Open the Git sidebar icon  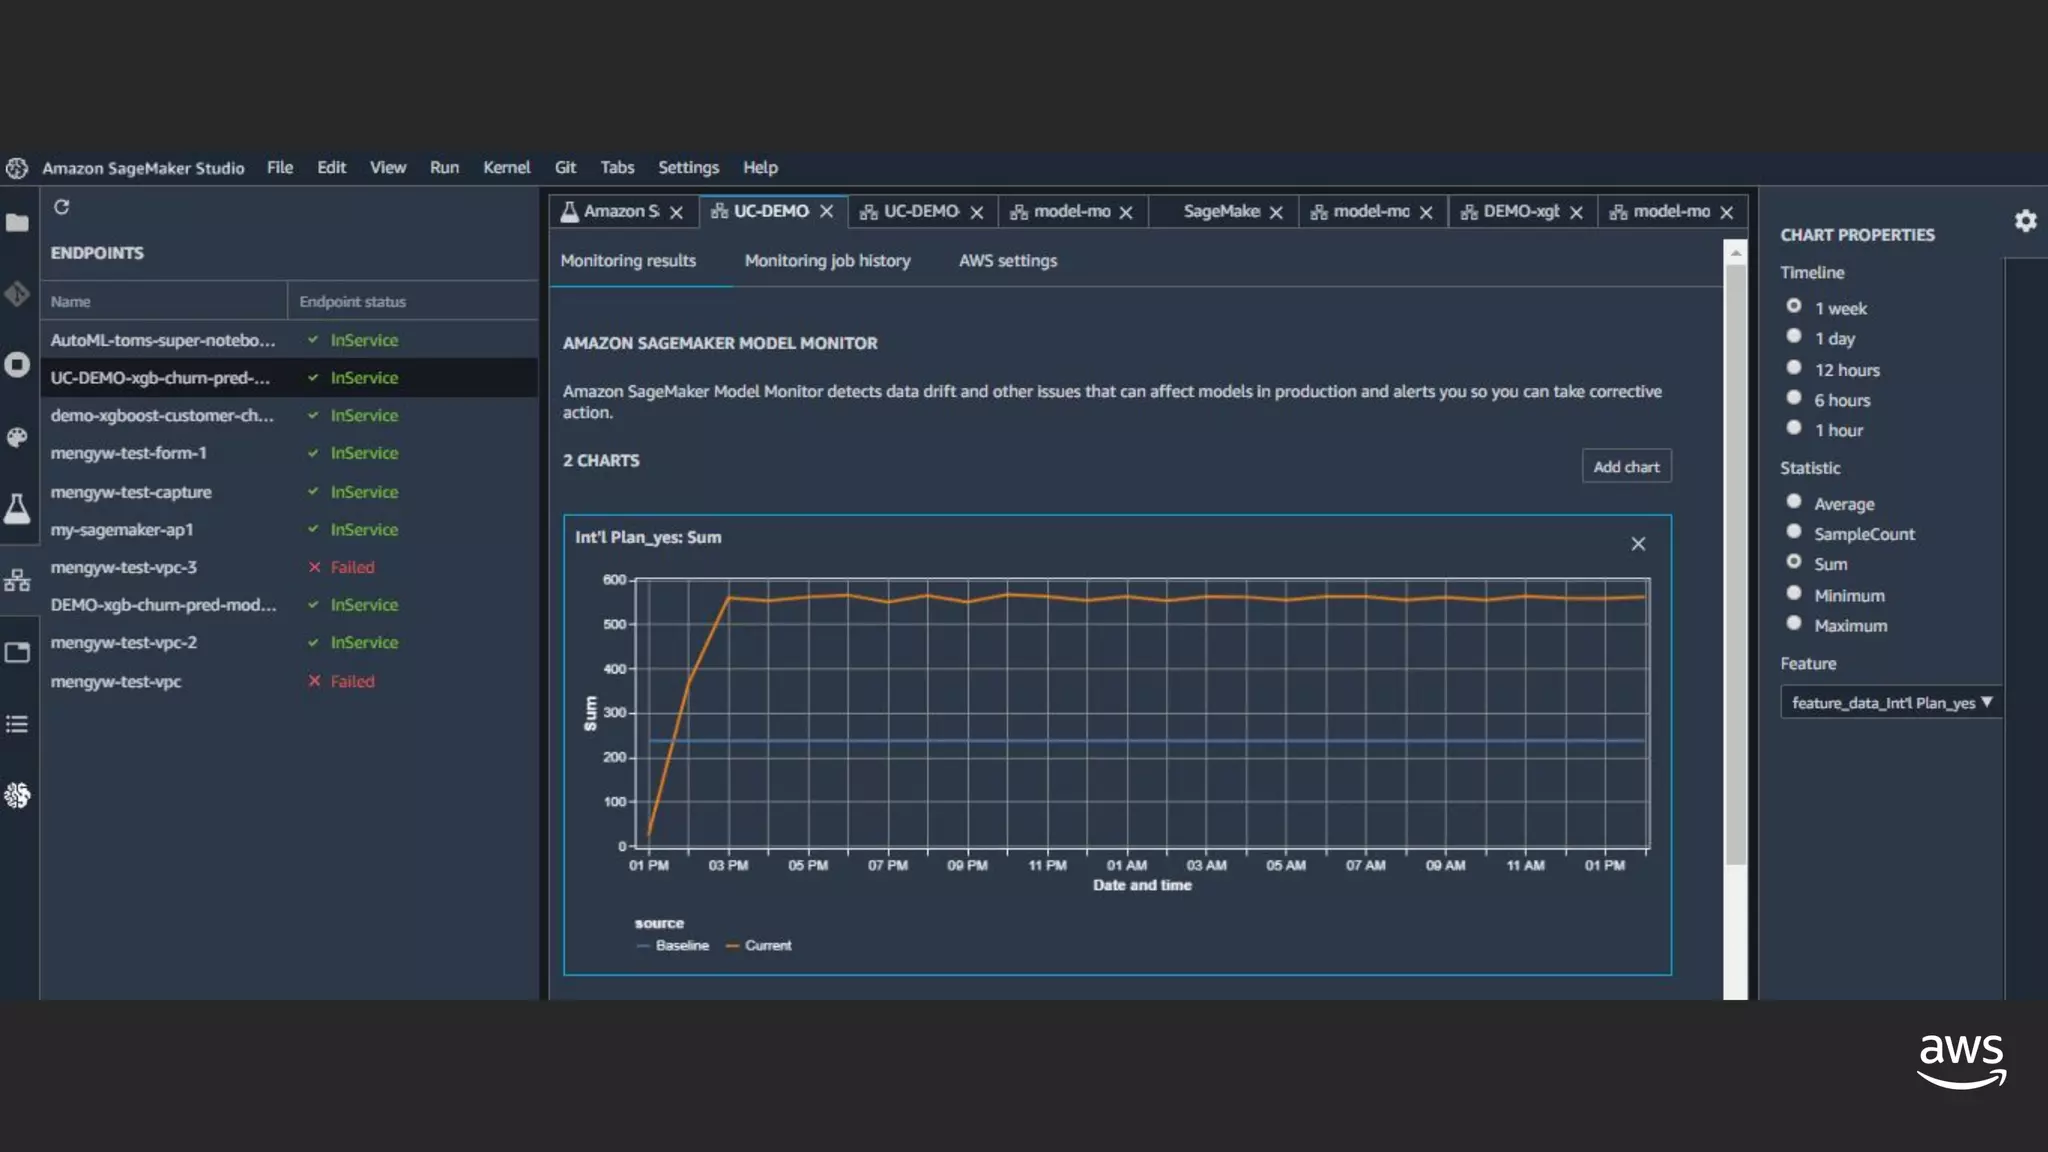[x=17, y=294]
